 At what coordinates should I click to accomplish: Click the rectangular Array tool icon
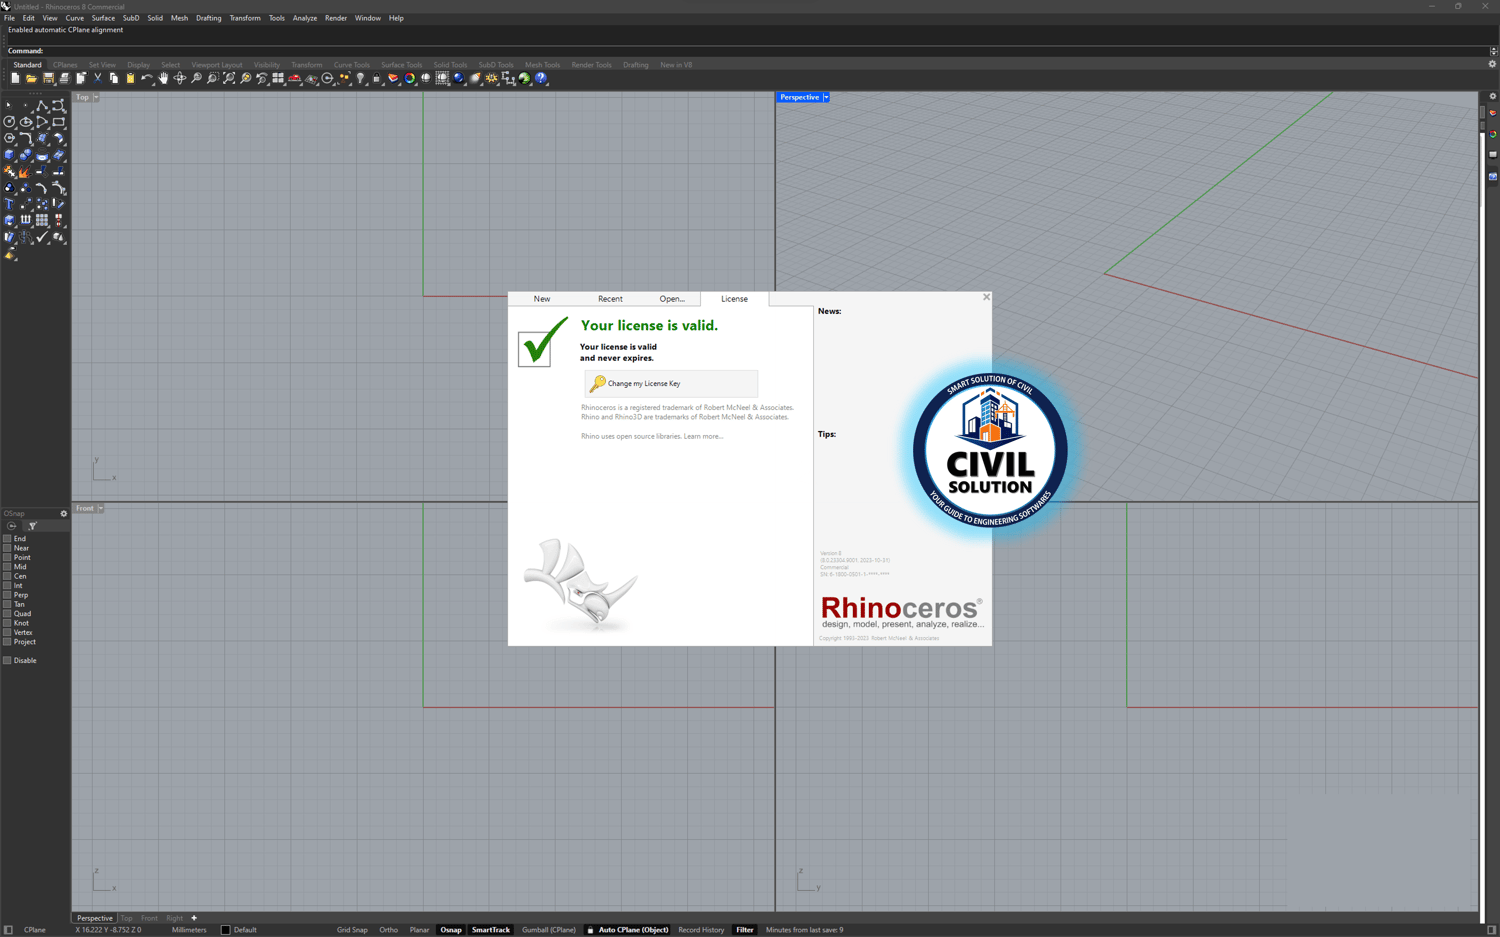[x=42, y=220]
